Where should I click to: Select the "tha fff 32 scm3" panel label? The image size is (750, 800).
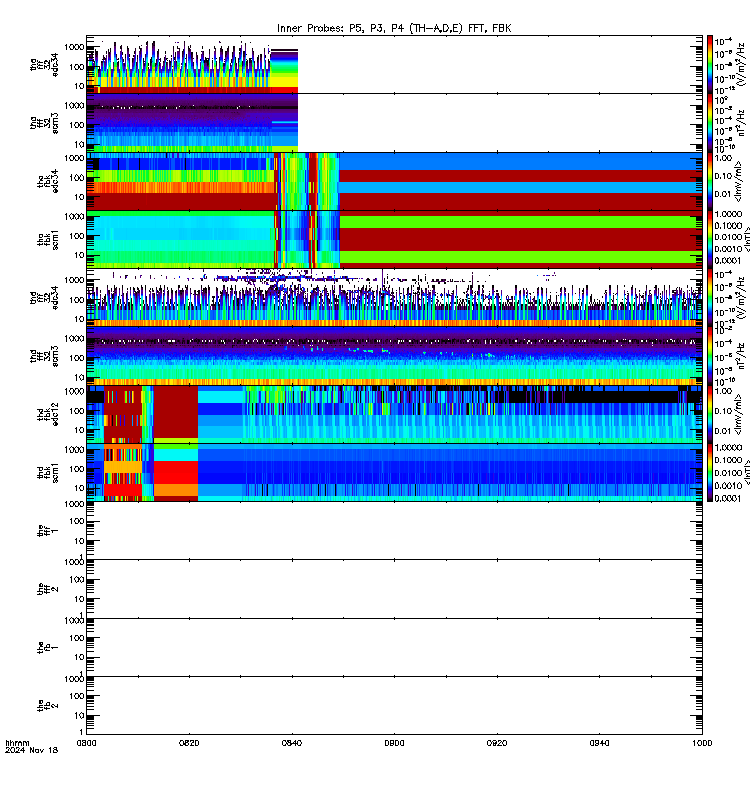tap(44, 123)
